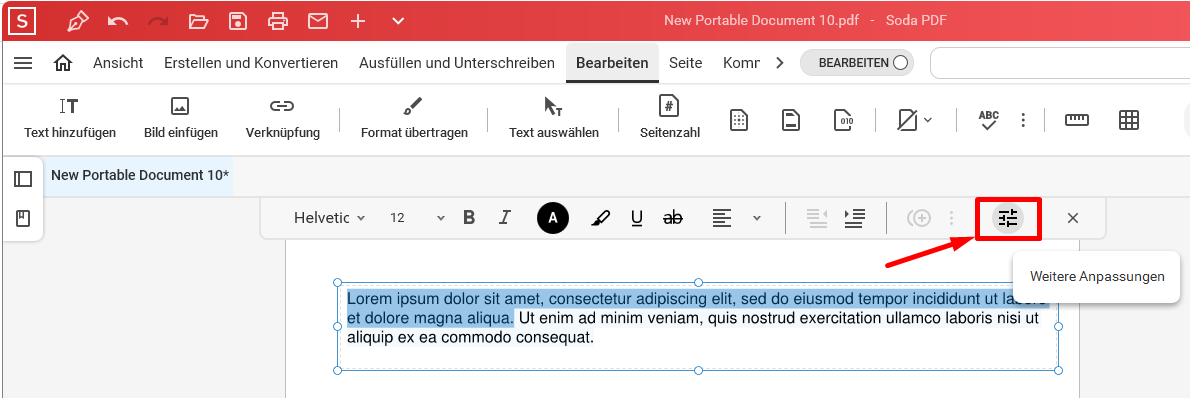Screen dimensions: 1190x398
Task: Select the pen sign tool in title bar
Action: (x=77, y=21)
